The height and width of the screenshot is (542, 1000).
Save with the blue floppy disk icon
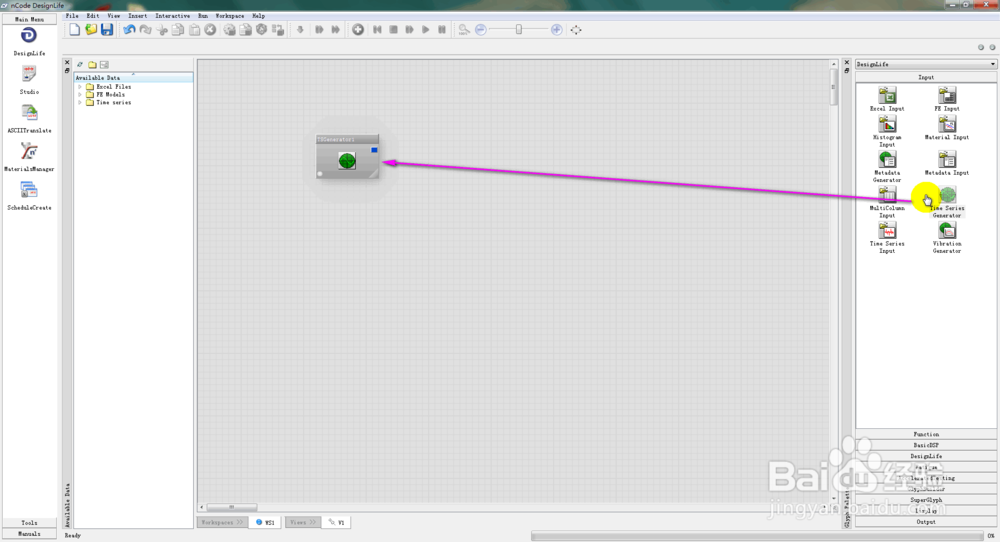(x=107, y=29)
